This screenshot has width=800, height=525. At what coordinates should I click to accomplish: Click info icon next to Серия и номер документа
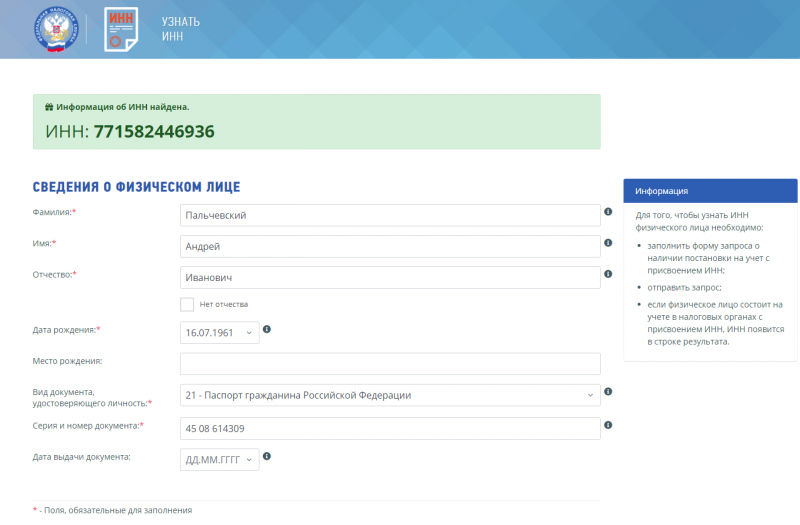click(608, 425)
